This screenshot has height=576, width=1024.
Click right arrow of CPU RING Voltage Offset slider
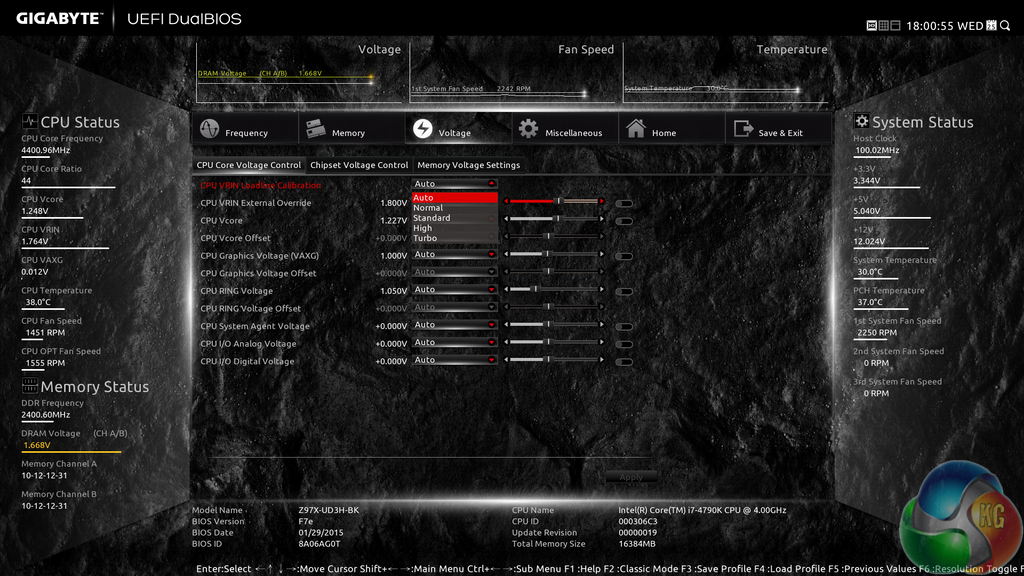pos(601,307)
